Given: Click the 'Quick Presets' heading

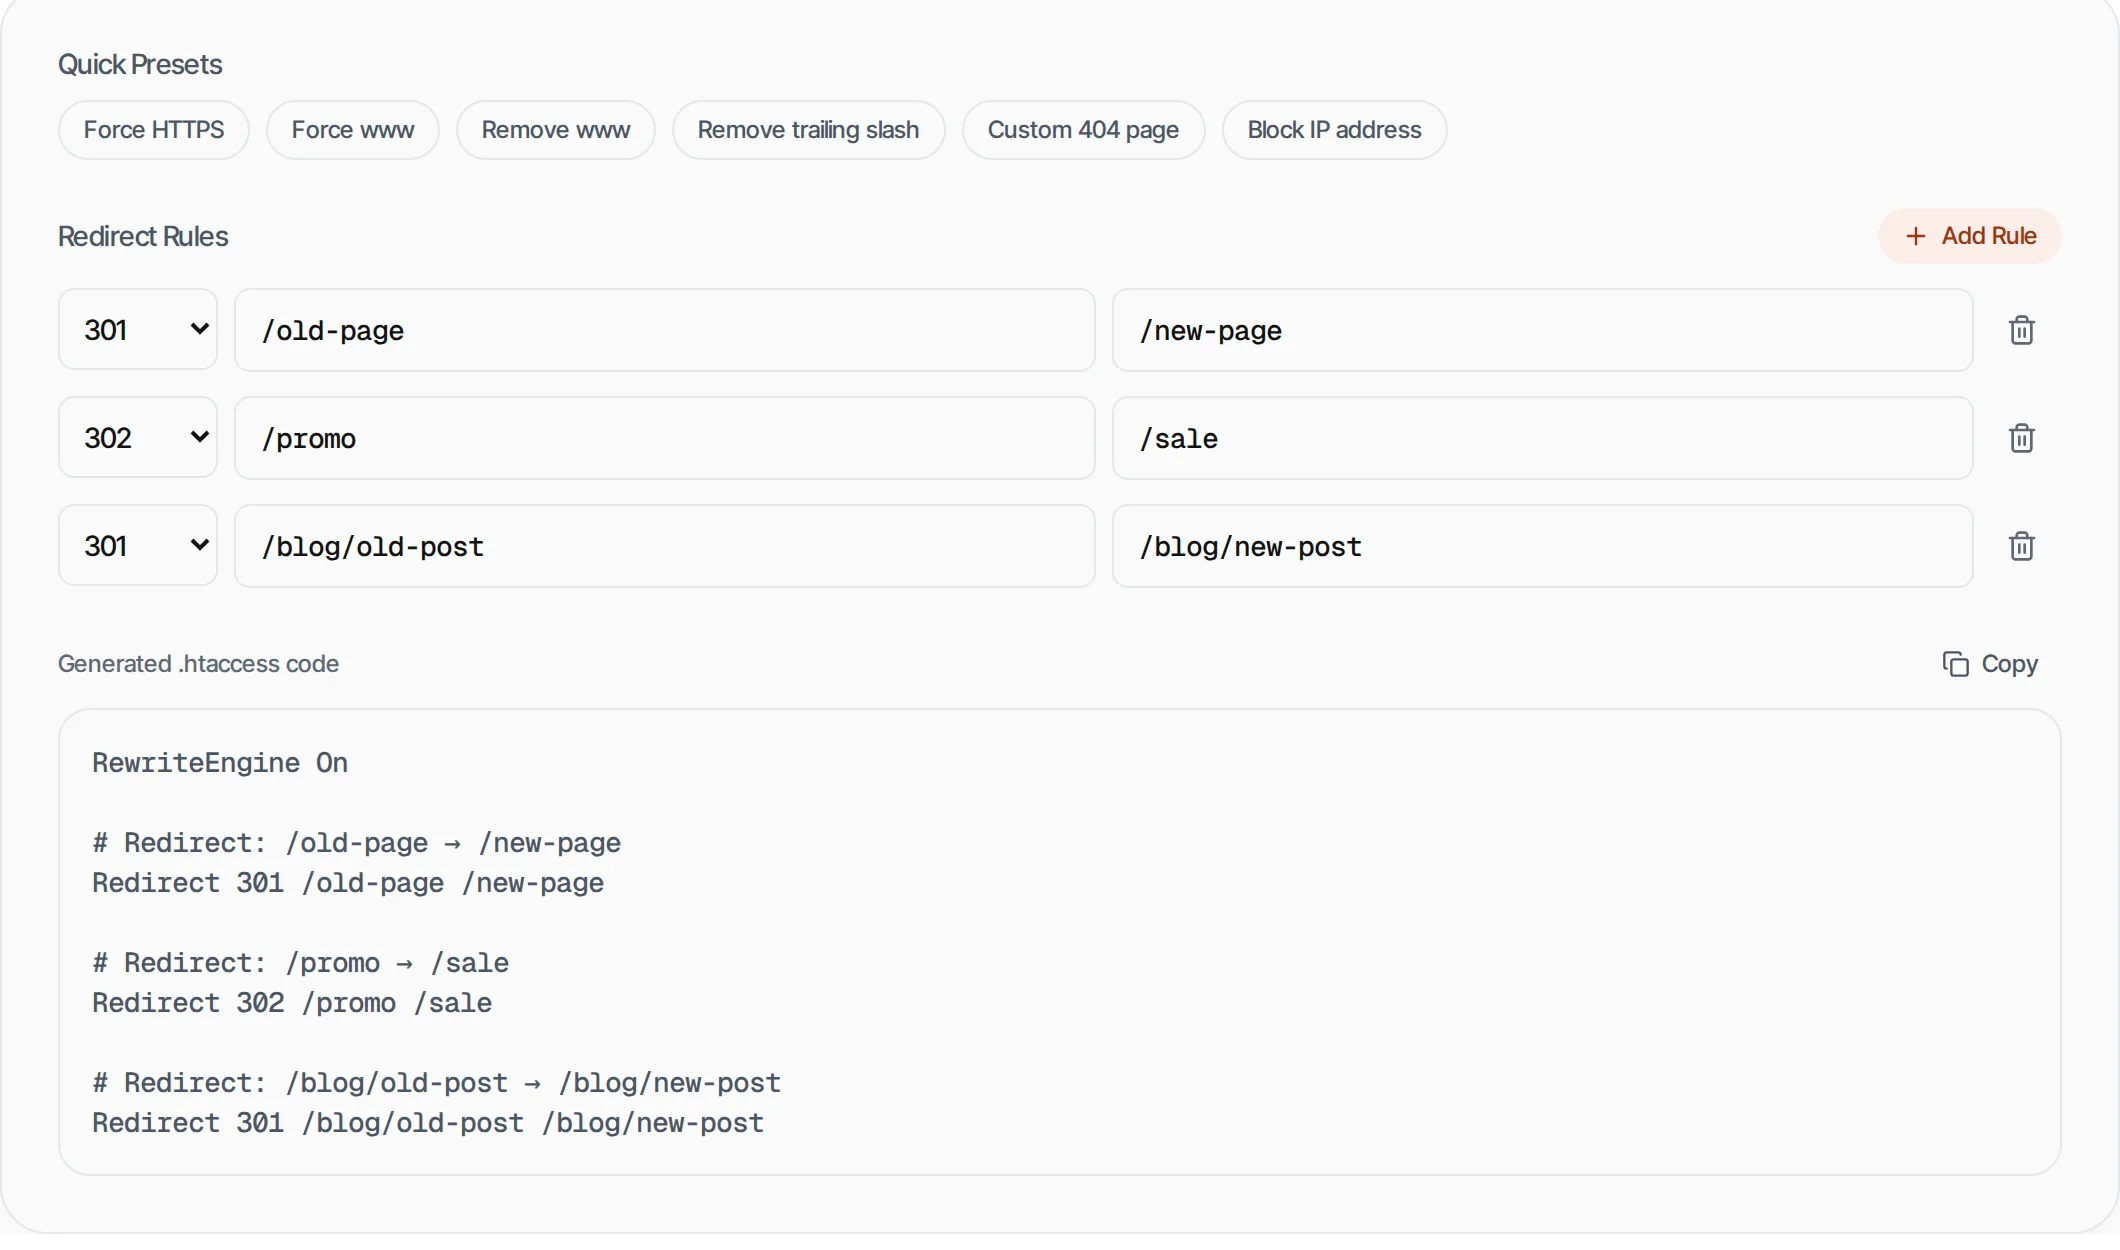Looking at the screenshot, I should [140, 64].
